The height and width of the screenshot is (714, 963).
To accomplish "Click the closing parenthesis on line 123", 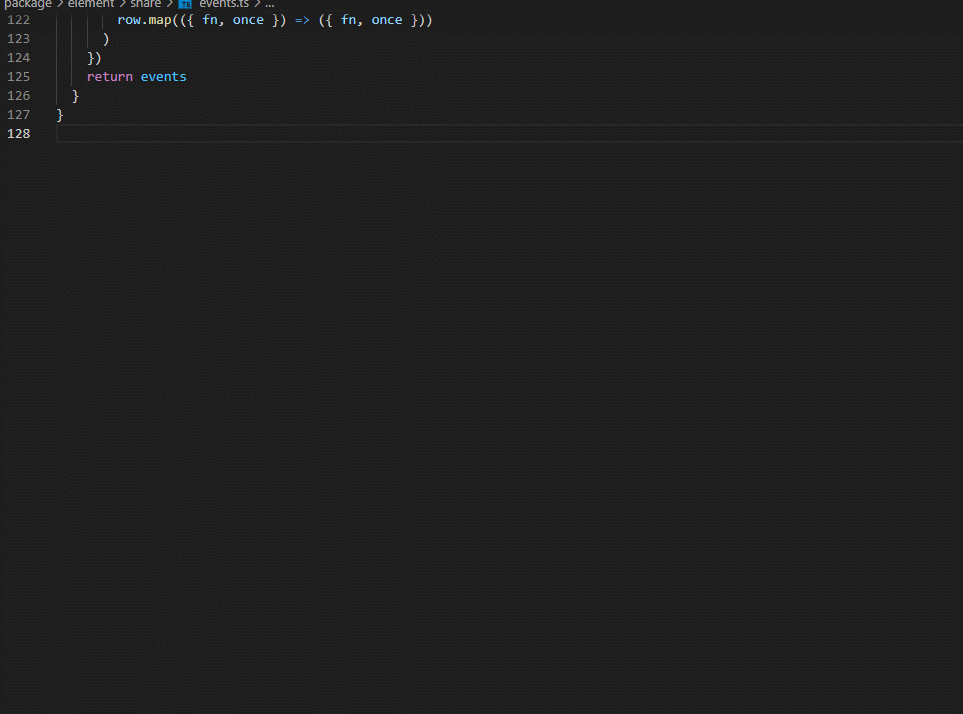I will click(105, 38).
